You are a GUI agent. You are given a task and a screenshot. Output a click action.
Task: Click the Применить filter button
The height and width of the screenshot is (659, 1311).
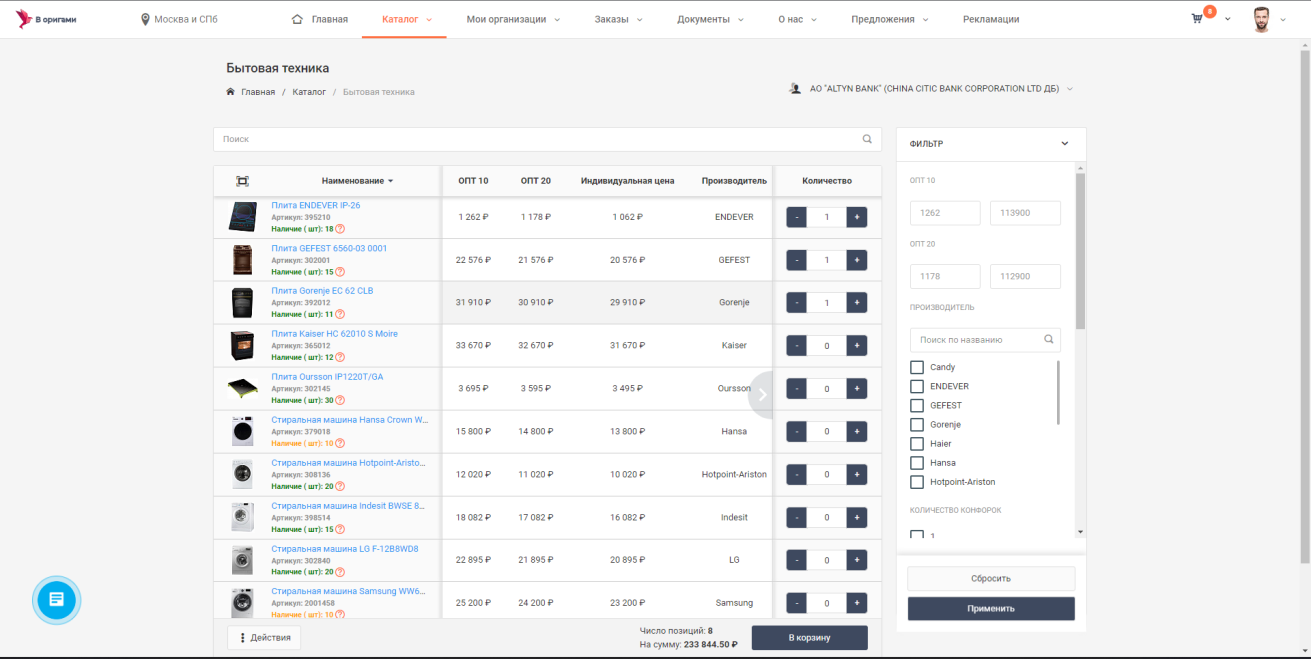pos(991,608)
